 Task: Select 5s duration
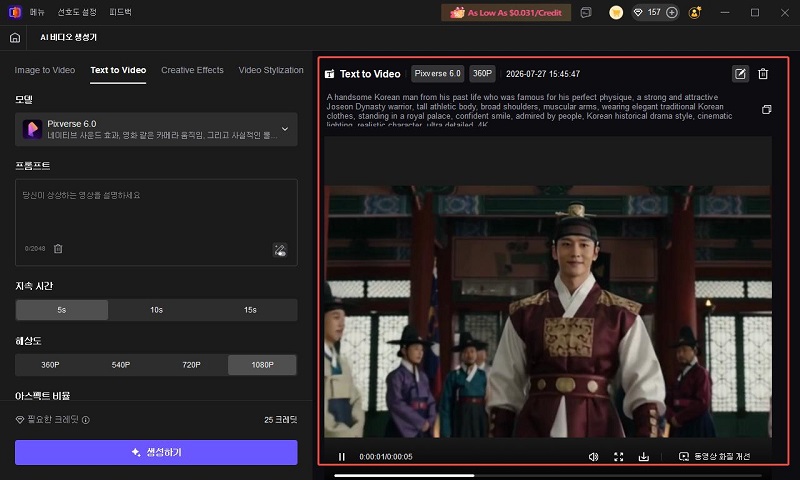click(x=62, y=310)
